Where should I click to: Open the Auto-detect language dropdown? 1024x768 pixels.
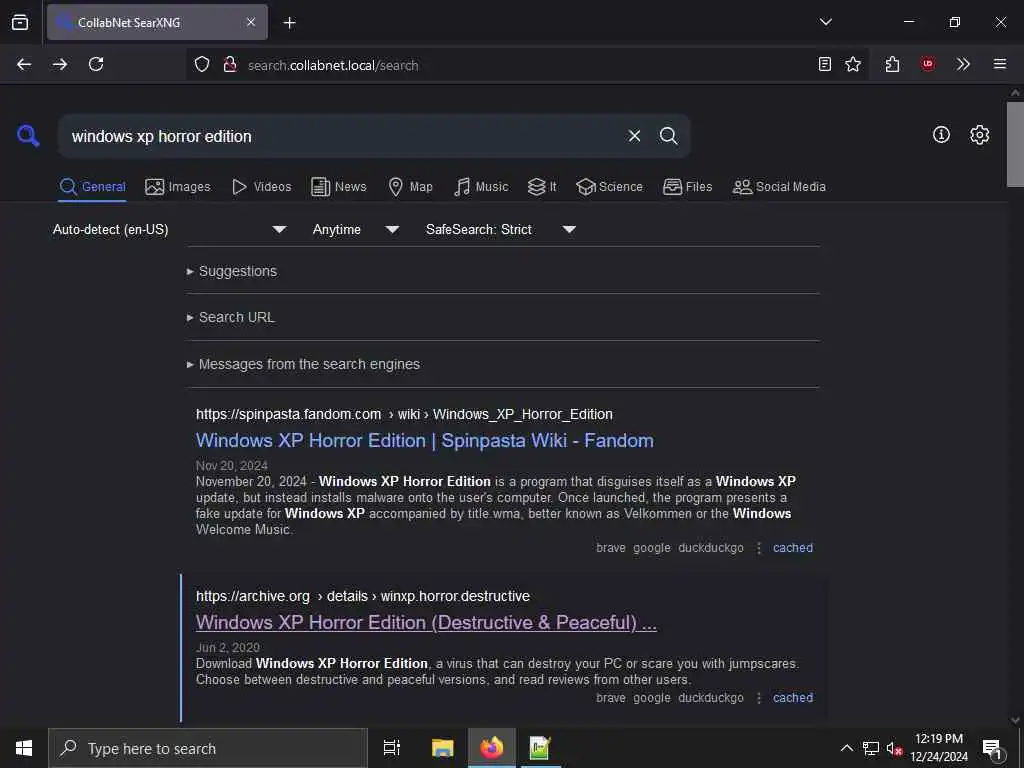point(170,229)
